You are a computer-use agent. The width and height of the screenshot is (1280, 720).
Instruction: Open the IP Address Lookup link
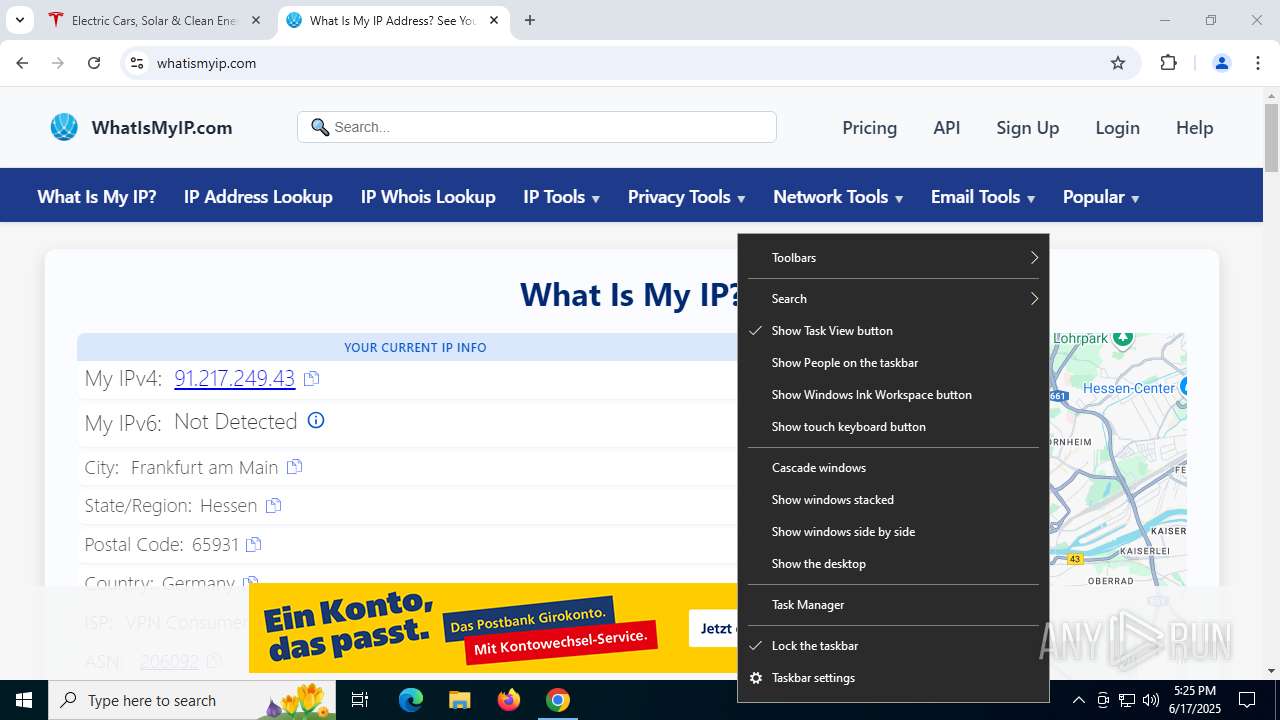coord(258,197)
